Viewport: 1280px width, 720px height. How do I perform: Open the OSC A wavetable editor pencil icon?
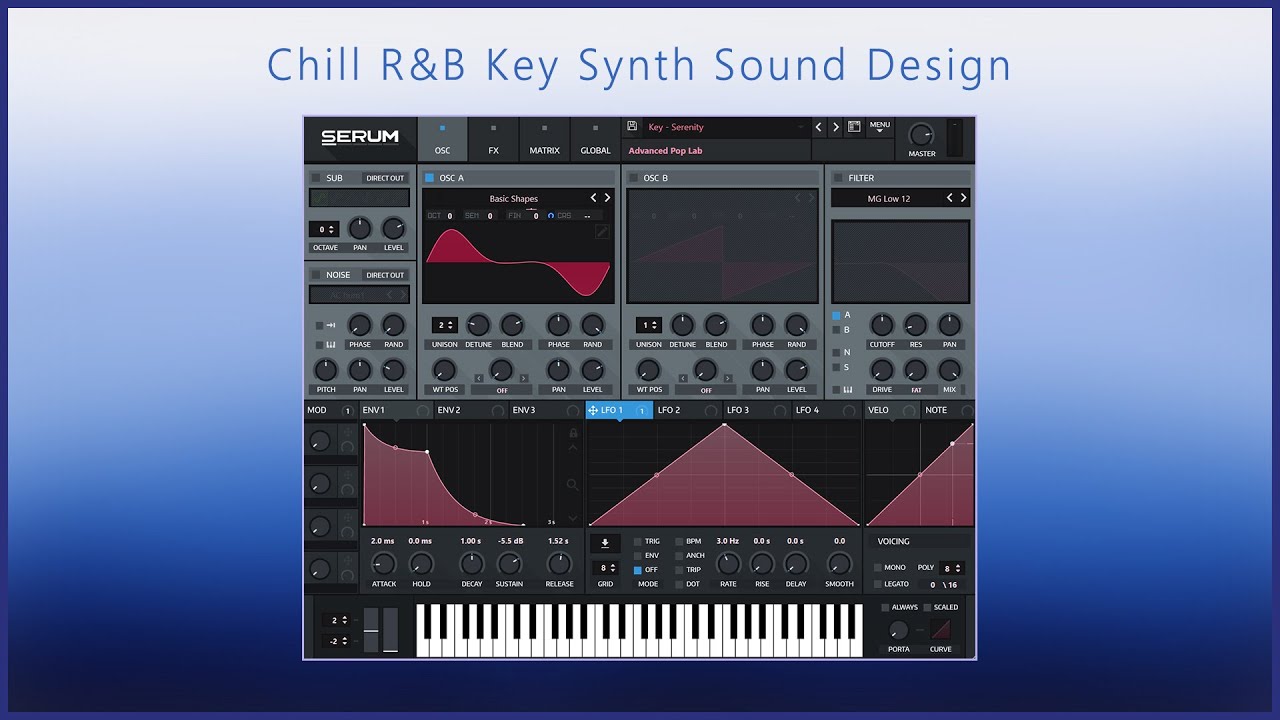[x=603, y=232]
